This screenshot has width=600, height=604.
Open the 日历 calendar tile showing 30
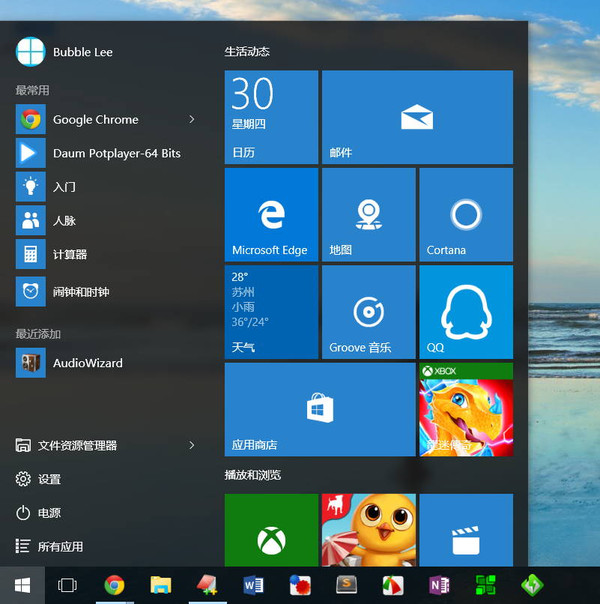[x=271, y=117]
